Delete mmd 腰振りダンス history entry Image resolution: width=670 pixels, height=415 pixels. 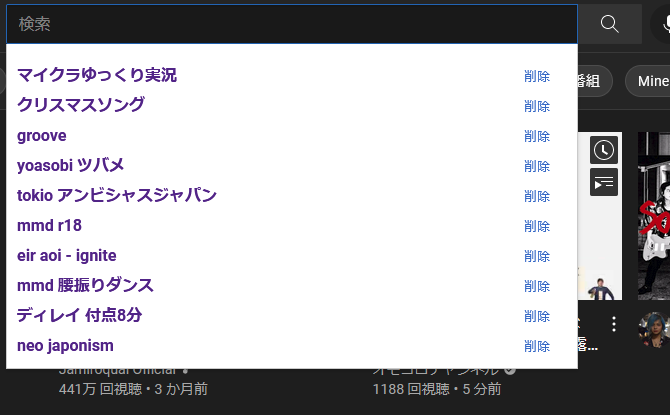click(x=537, y=286)
